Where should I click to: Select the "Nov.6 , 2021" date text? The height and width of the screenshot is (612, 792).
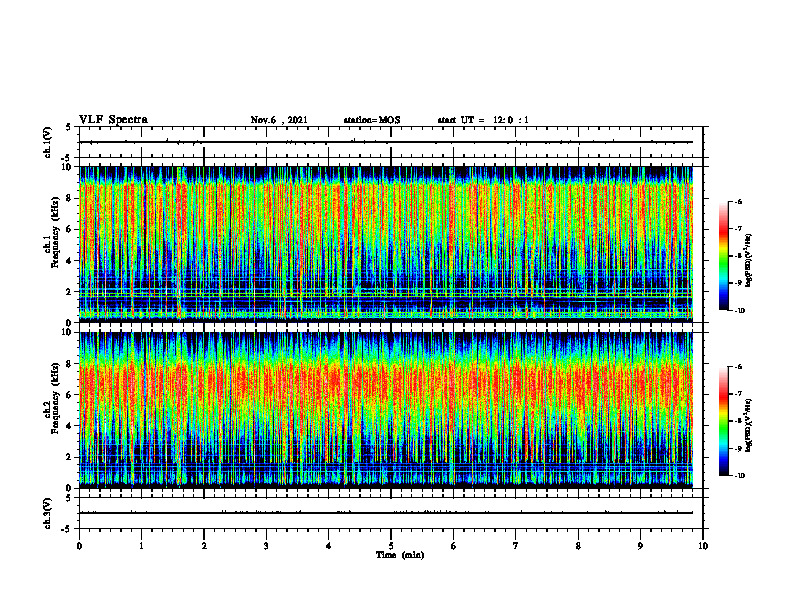pyautogui.click(x=279, y=120)
